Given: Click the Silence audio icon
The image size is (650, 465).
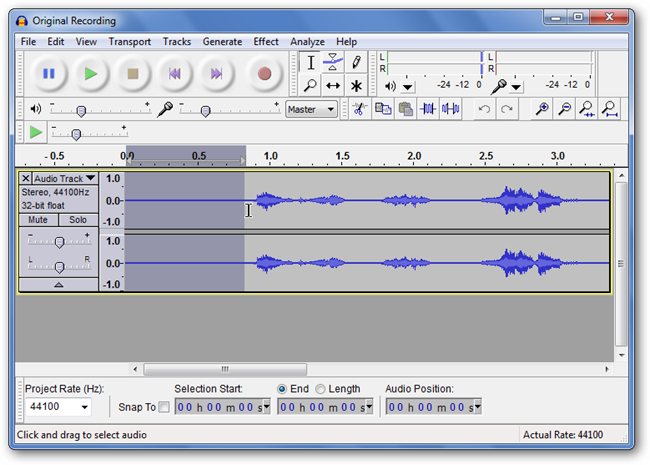Looking at the screenshot, I should coord(450,109).
